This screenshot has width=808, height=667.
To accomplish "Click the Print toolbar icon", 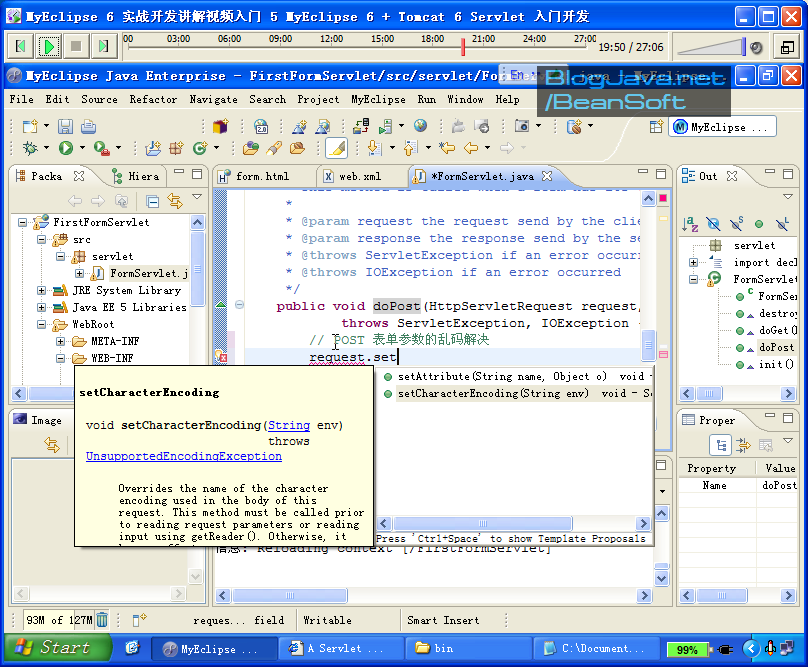I will tap(88, 126).
